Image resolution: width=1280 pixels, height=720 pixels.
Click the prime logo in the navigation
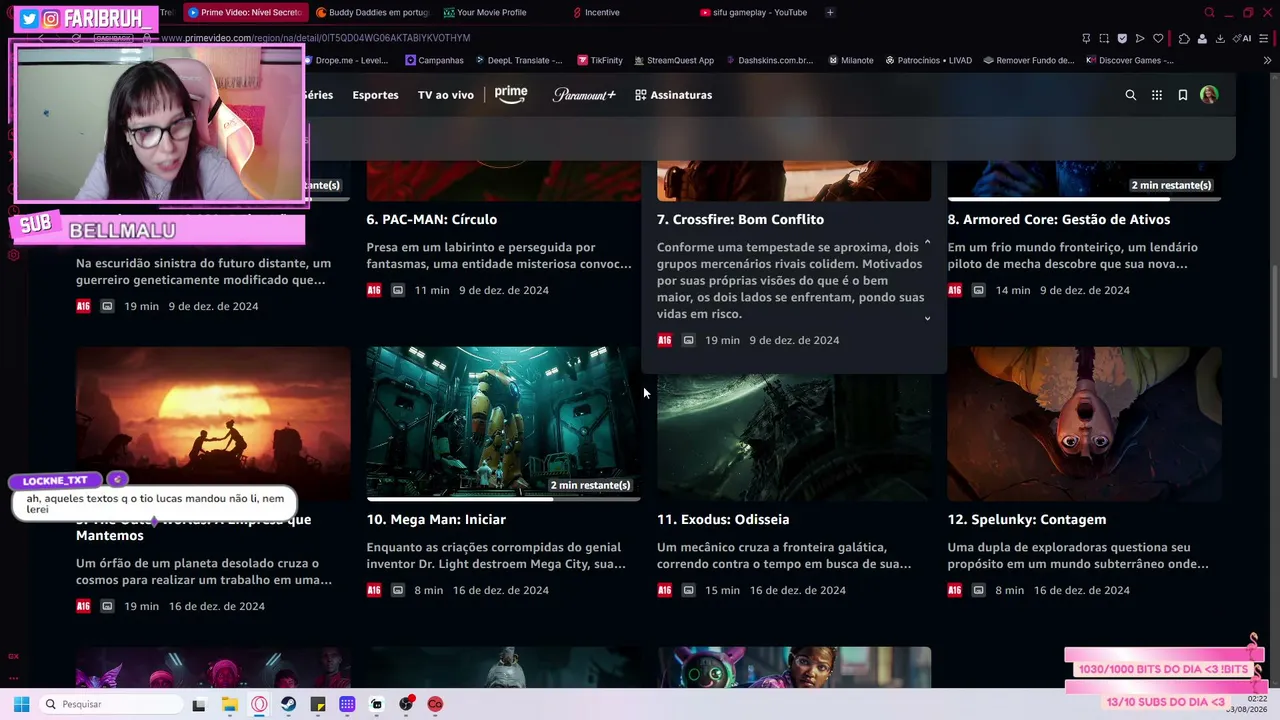pyautogui.click(x=511, y=94)
